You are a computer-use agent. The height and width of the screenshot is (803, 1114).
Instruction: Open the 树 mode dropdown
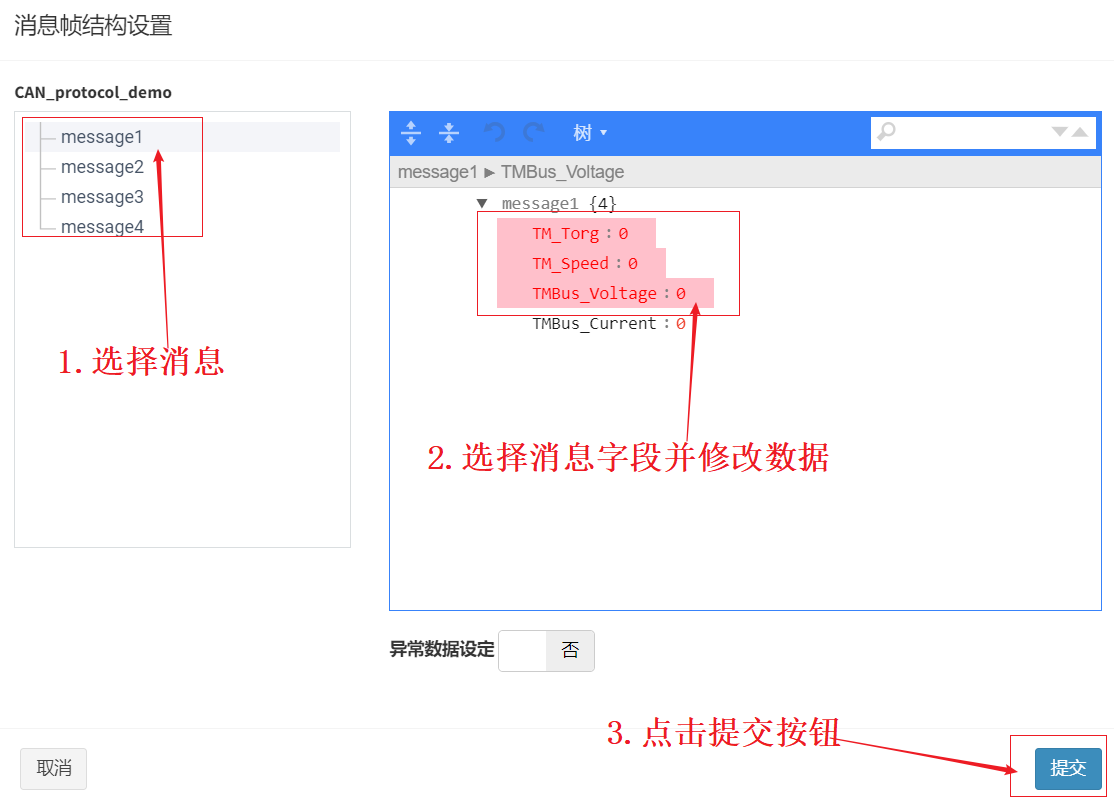(x=590, y=133)
